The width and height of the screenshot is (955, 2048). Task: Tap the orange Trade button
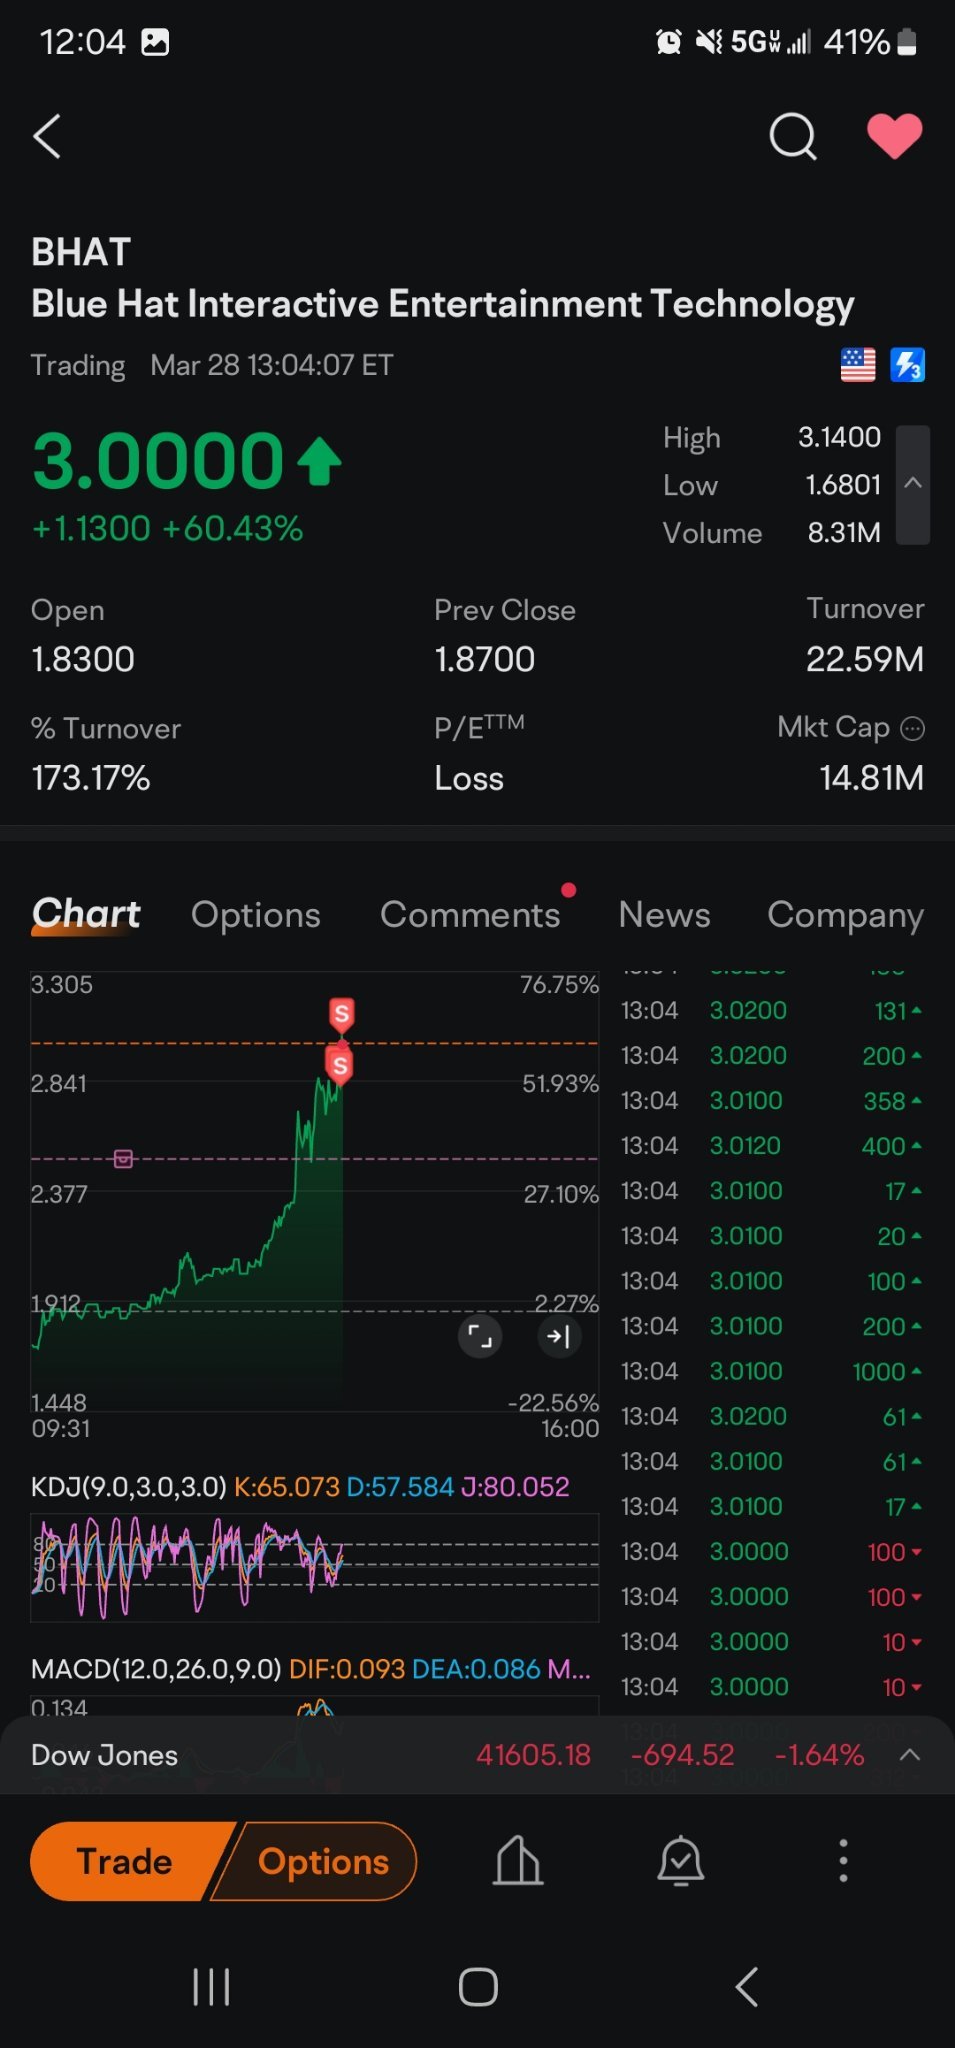tap(125, 1861)
